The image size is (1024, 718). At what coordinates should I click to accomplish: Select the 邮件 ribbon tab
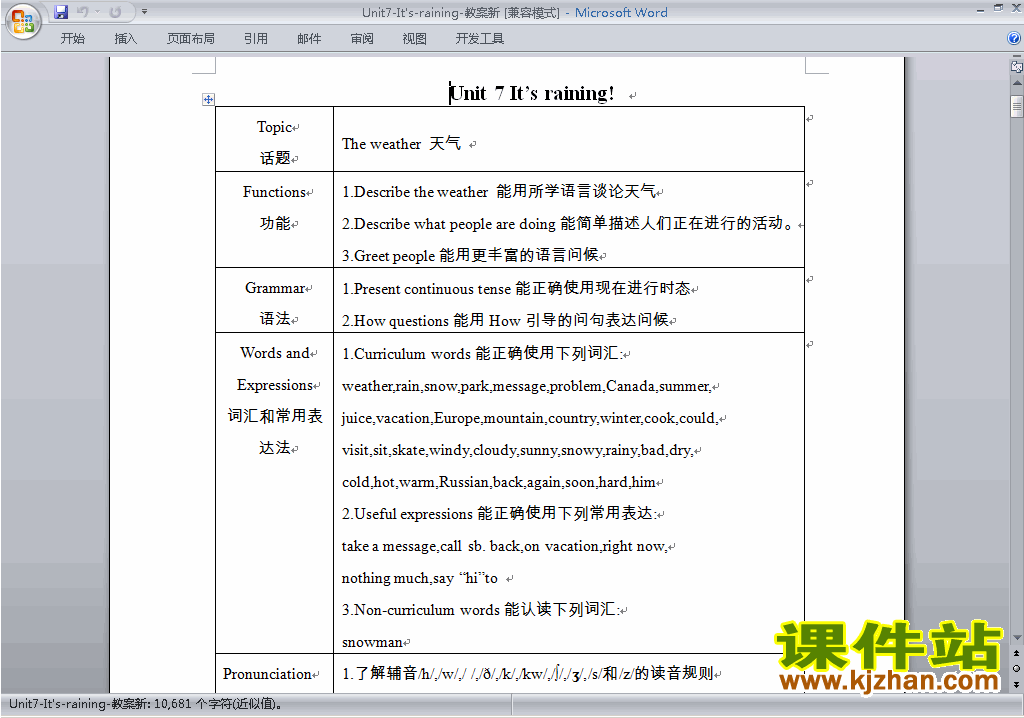309,39
